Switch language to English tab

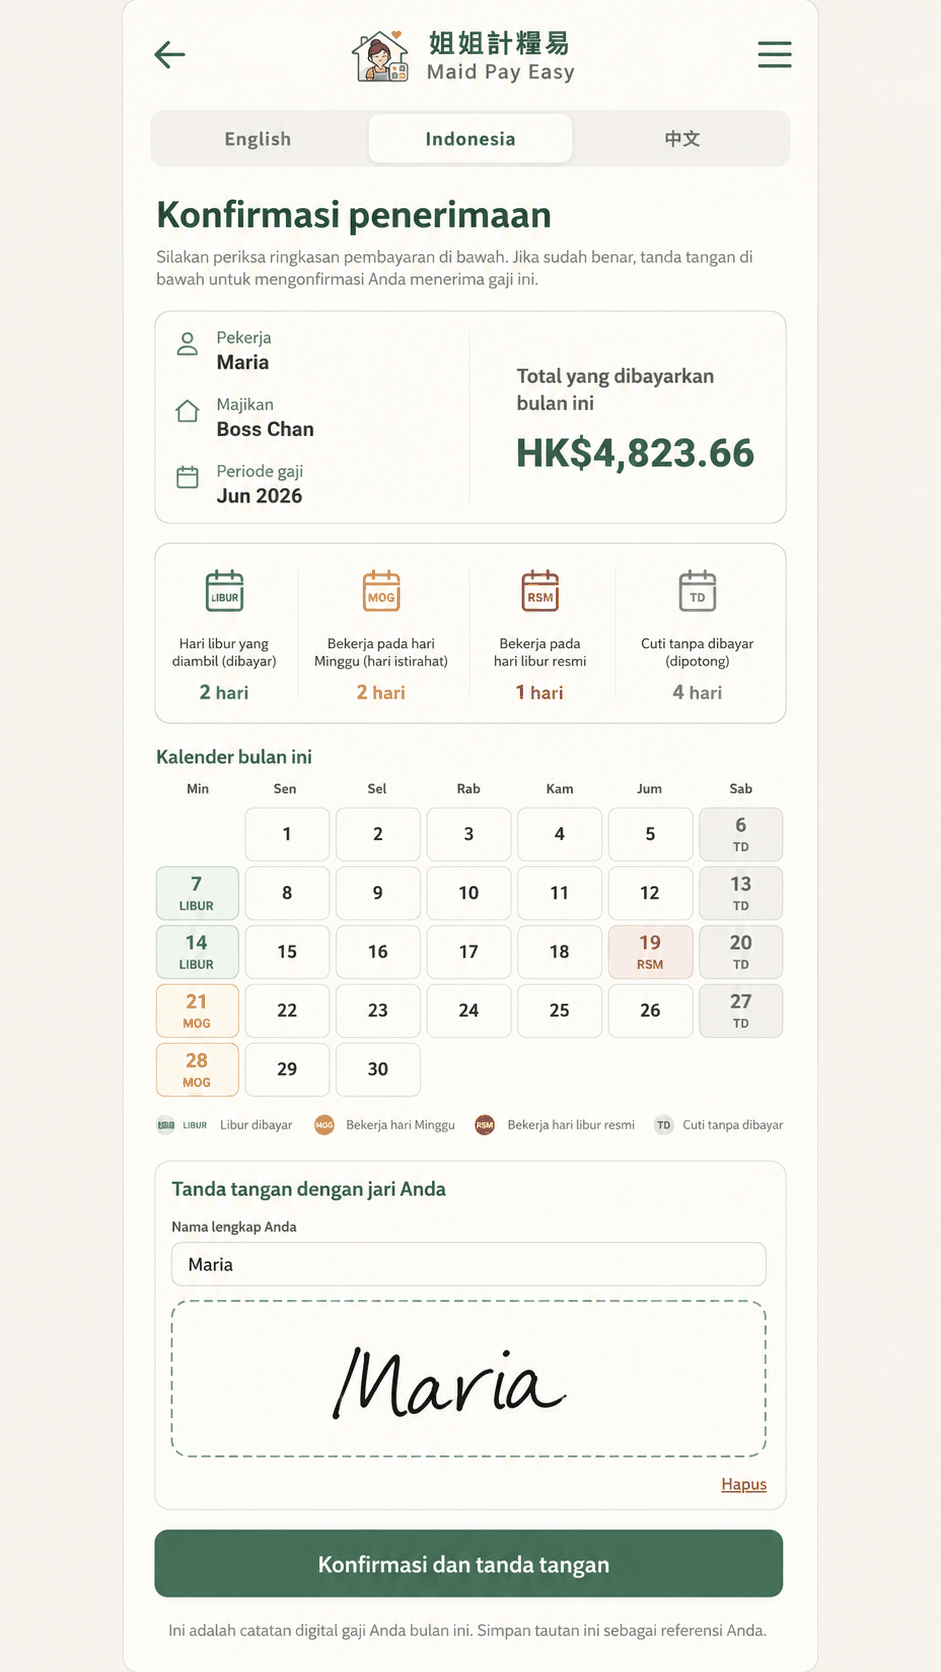coord(258,139)
